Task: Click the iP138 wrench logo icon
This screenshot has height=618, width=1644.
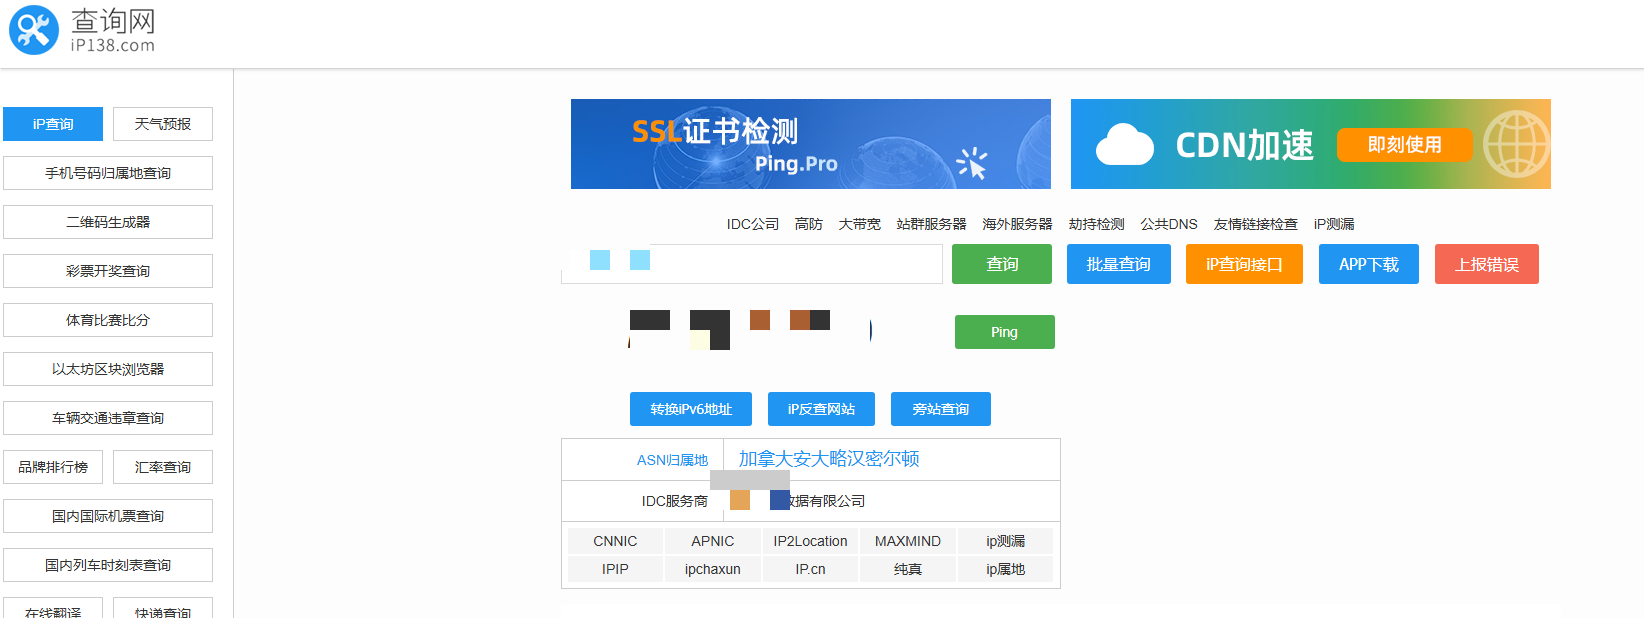Action: (x=34, y=30)
